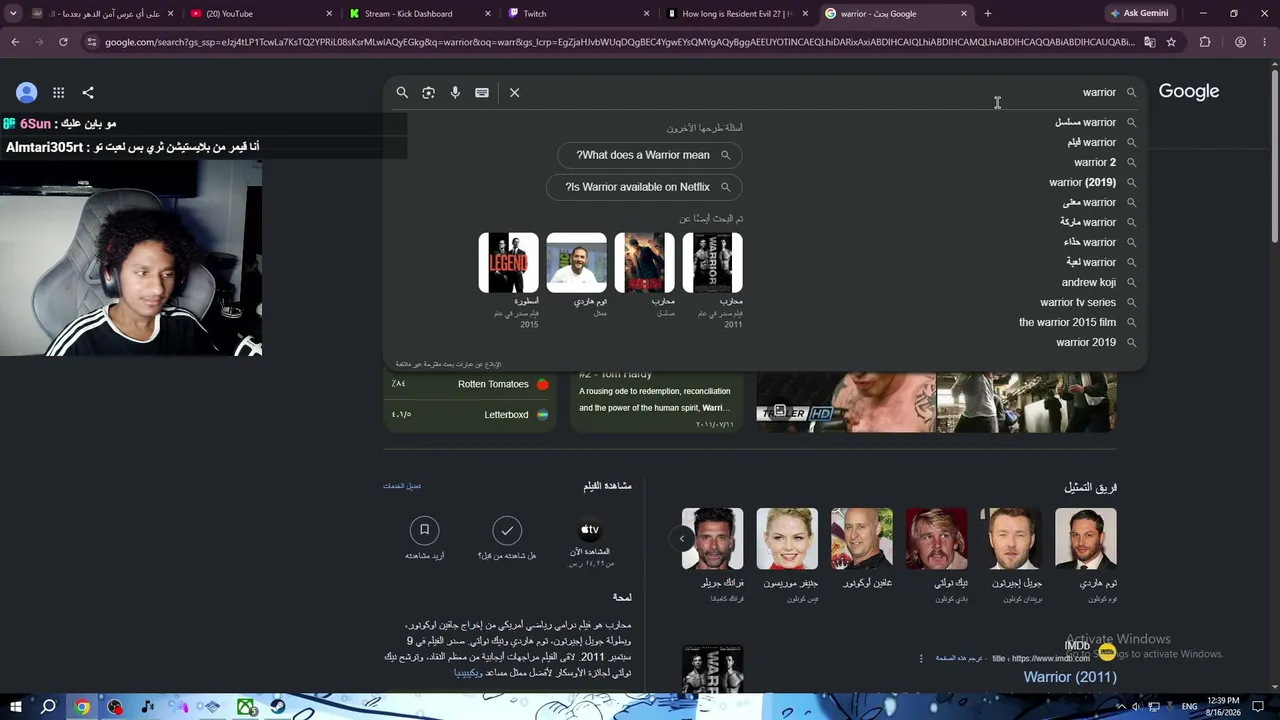Bookmark this page with the star icon
Image resolution: width=1280 pixels, height=720 pixels.
point(1171,42)
